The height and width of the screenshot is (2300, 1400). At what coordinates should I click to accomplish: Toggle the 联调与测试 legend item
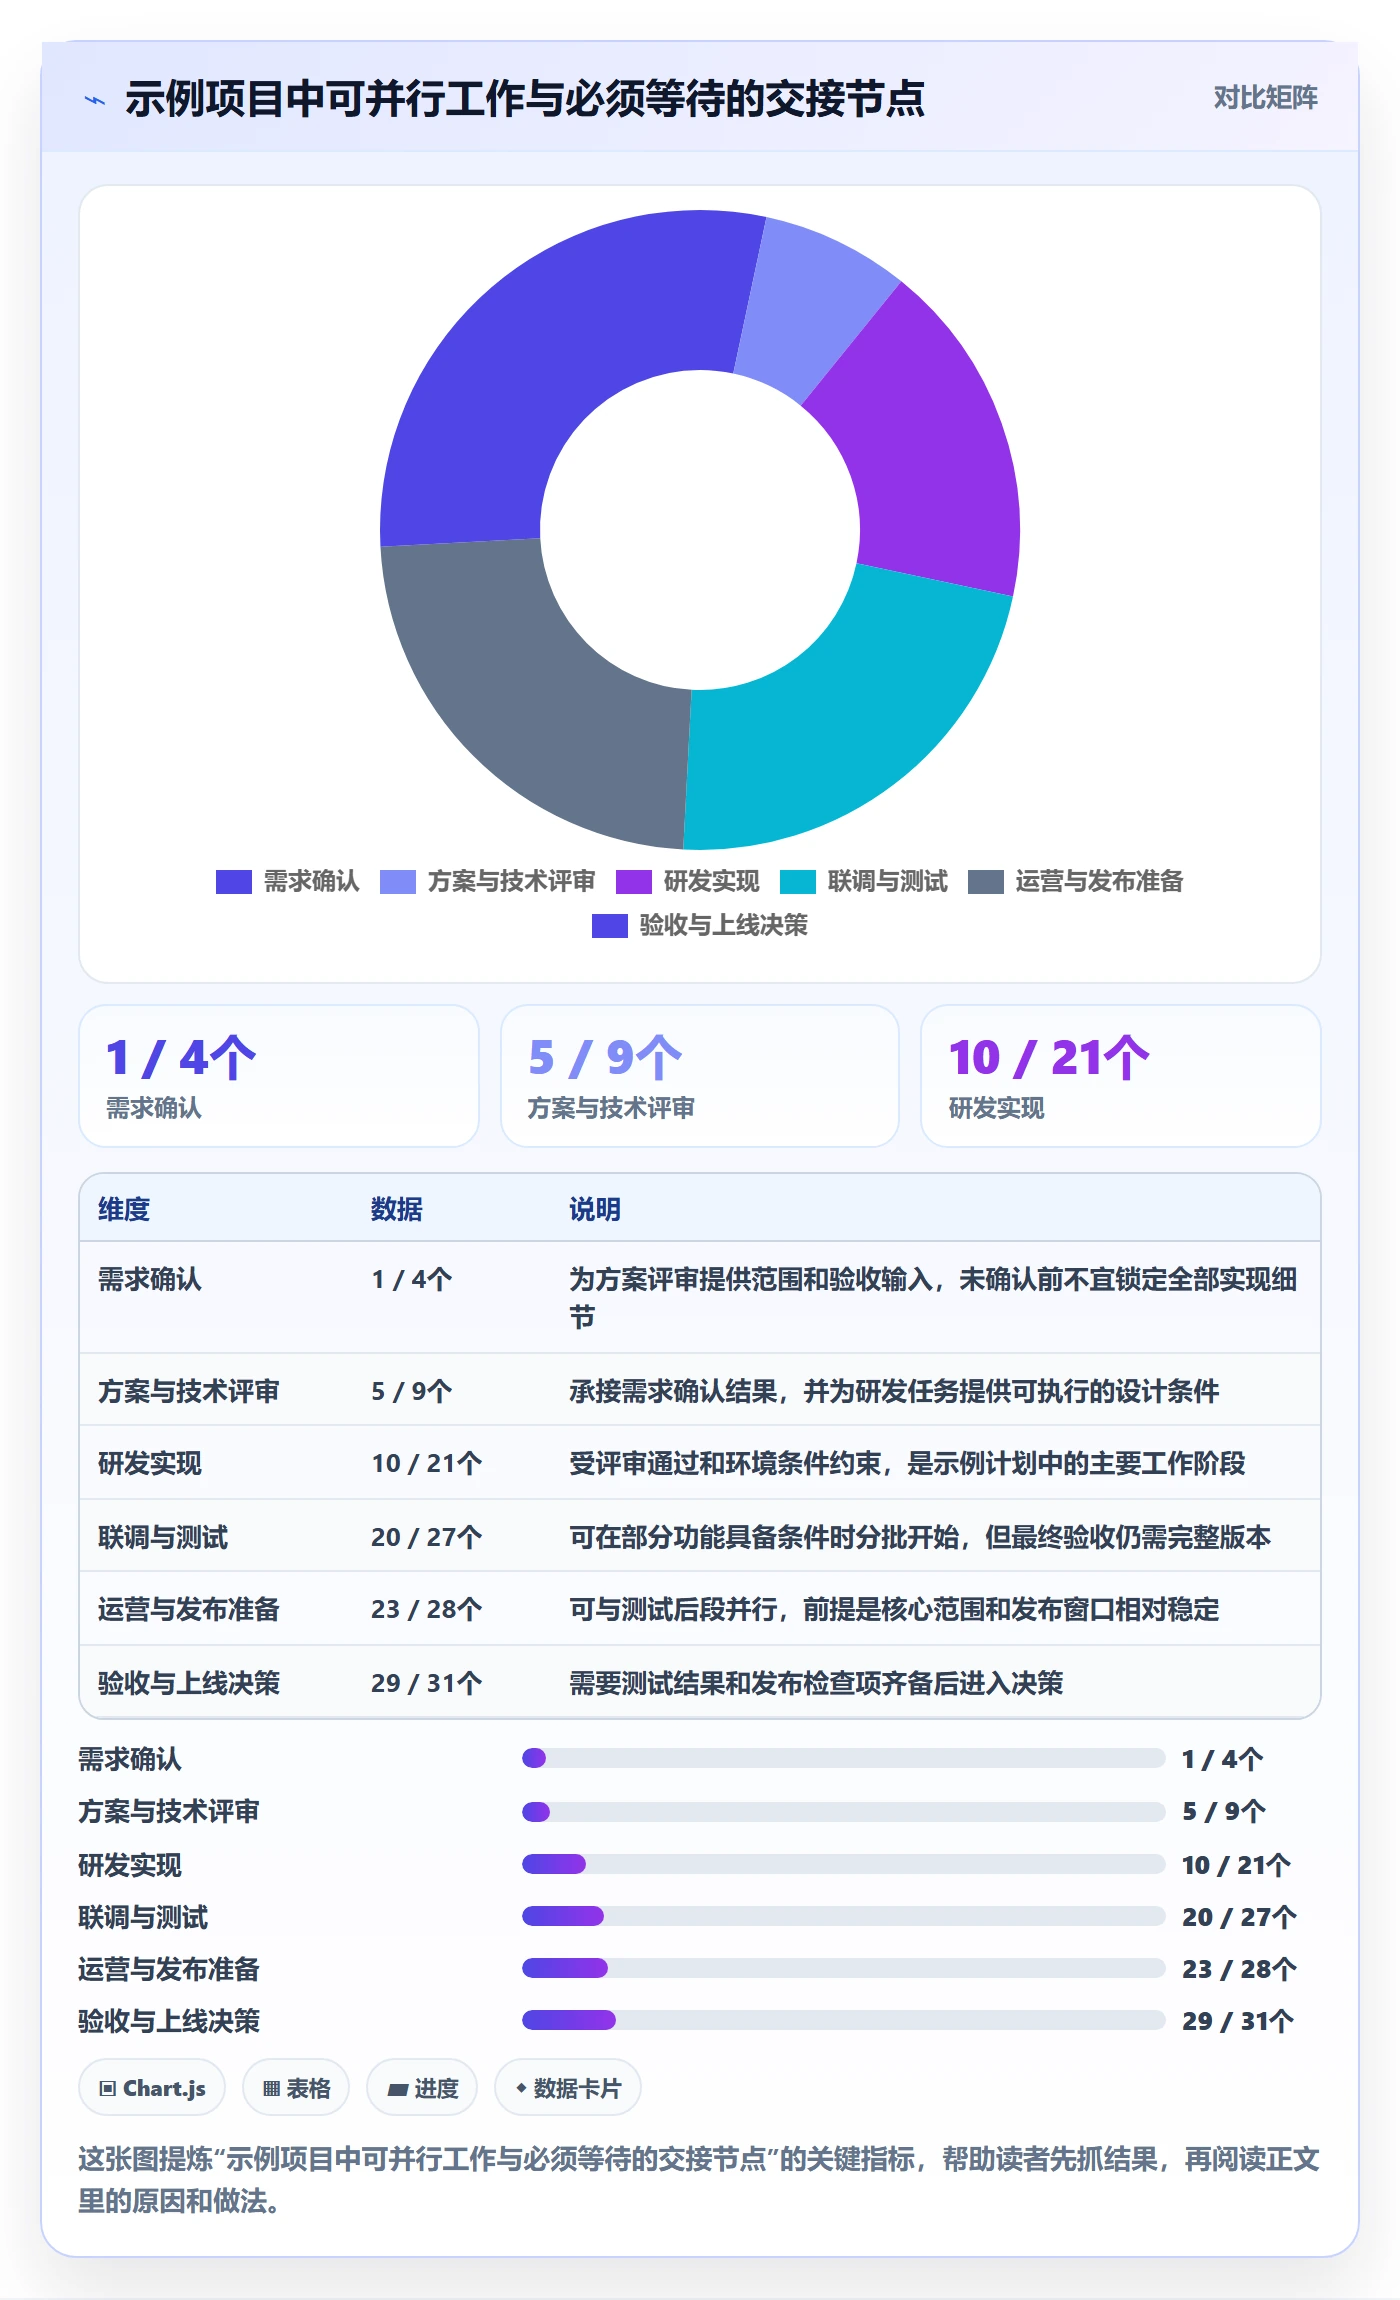coord(863,881)
